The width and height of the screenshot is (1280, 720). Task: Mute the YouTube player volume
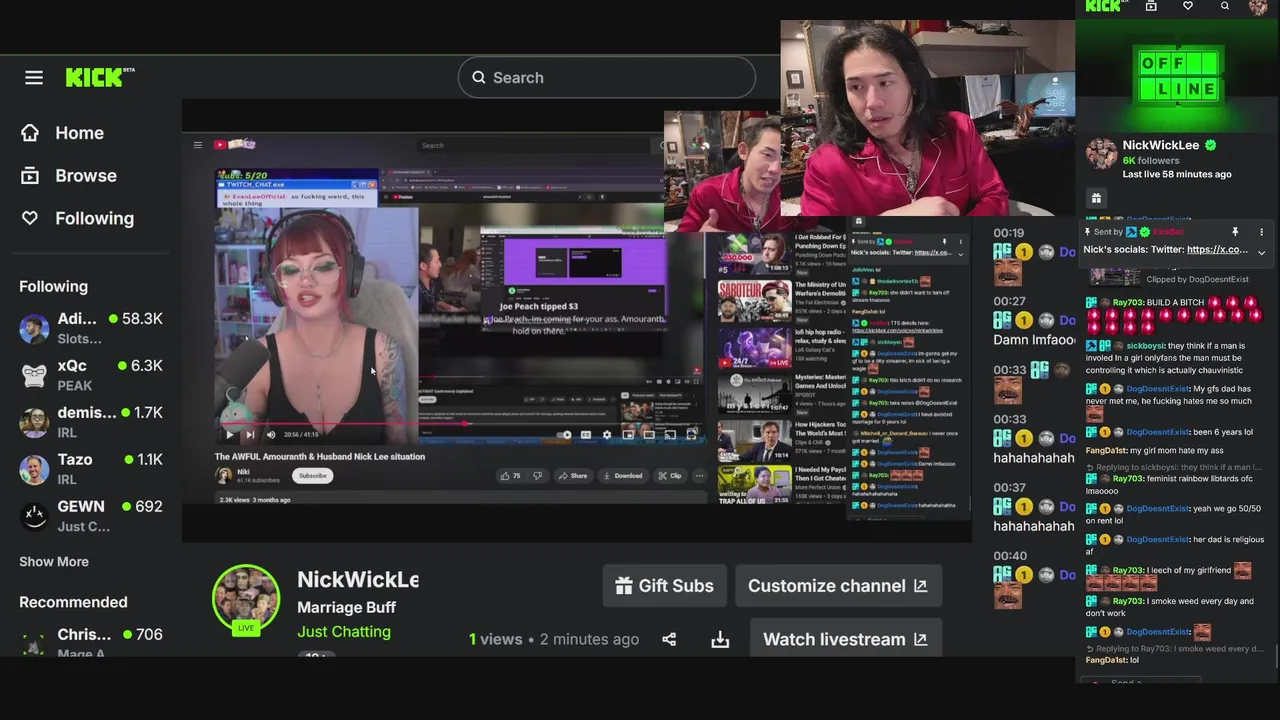click(x=270, y=434)
